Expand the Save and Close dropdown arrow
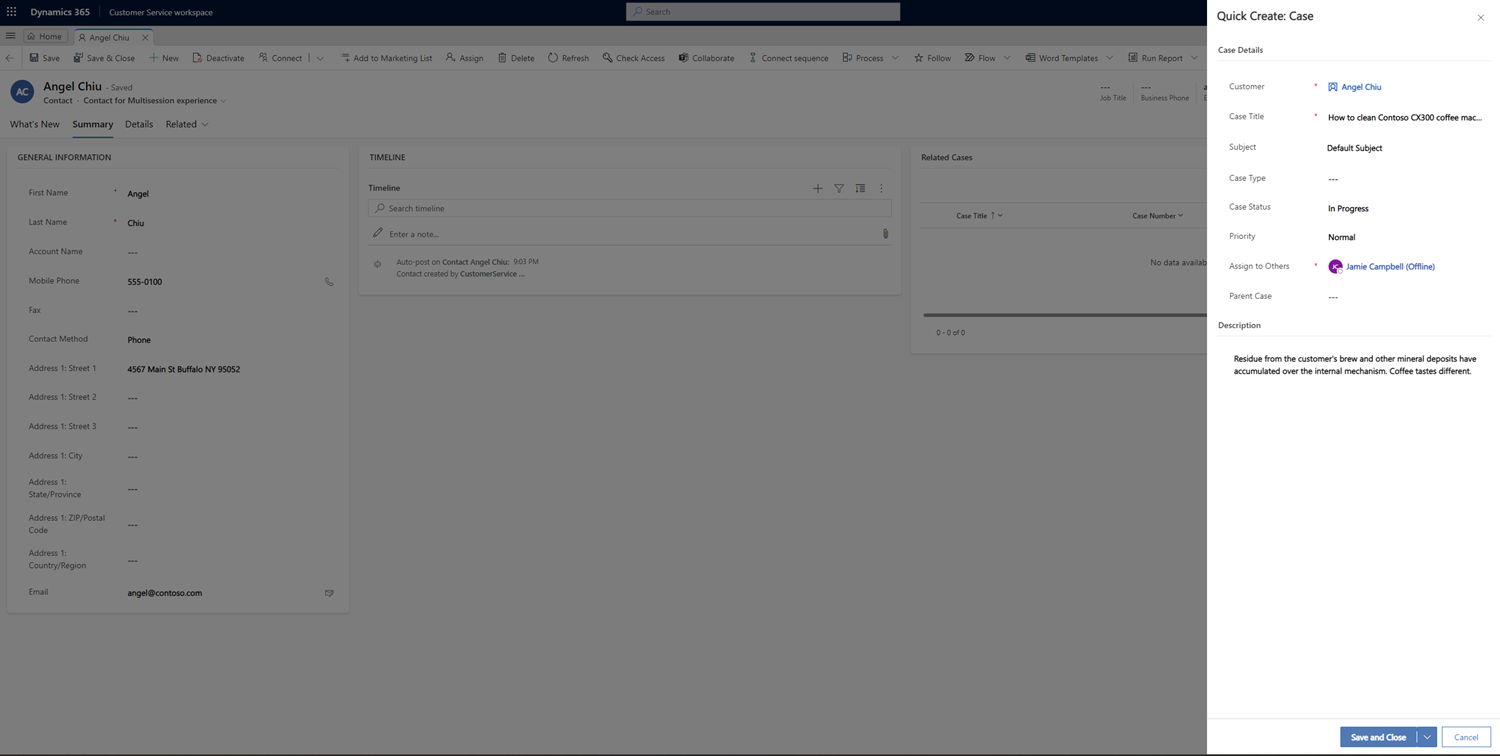Viewport: 1500px width, 756px height. coord(1427,737)
